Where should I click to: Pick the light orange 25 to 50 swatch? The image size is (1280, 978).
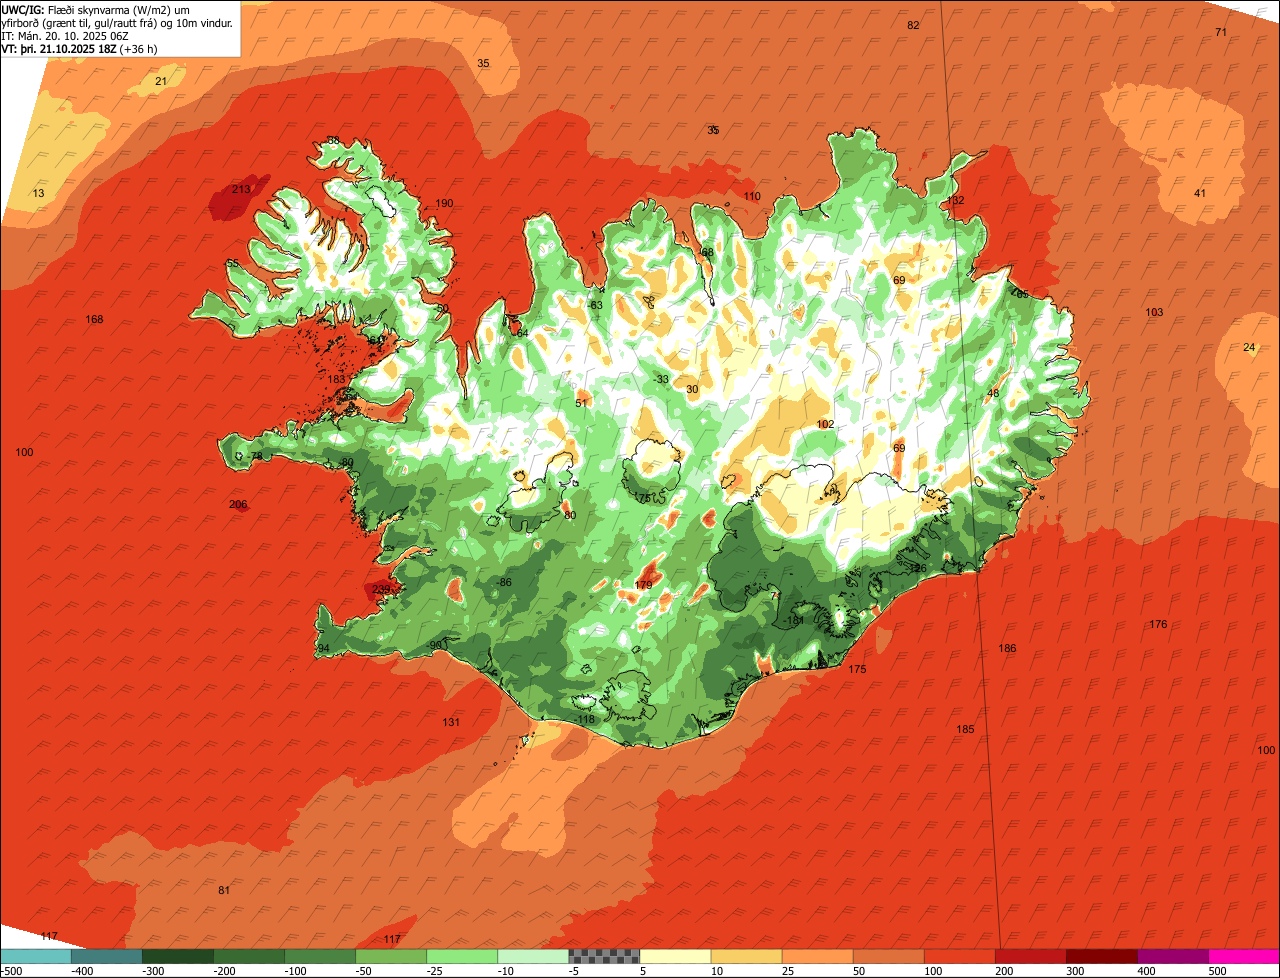pos(816,956)
